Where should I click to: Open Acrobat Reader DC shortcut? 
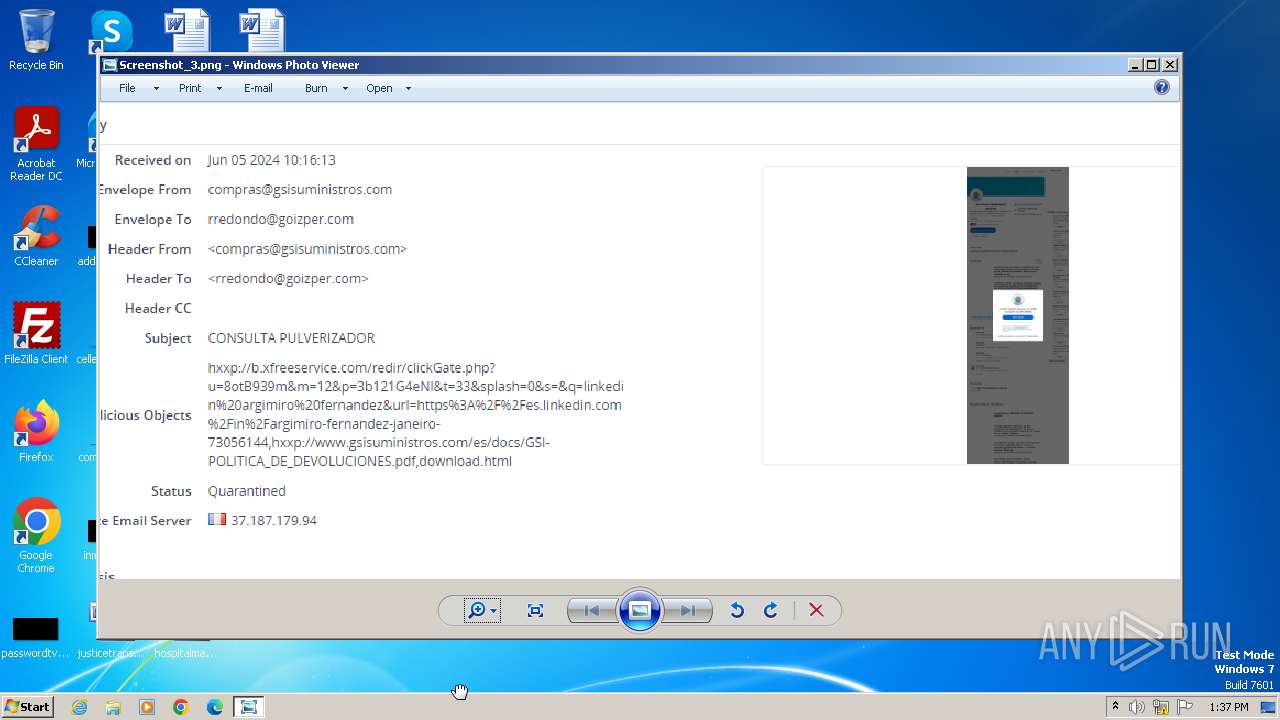pyautogui.click(x=36, y=144)
